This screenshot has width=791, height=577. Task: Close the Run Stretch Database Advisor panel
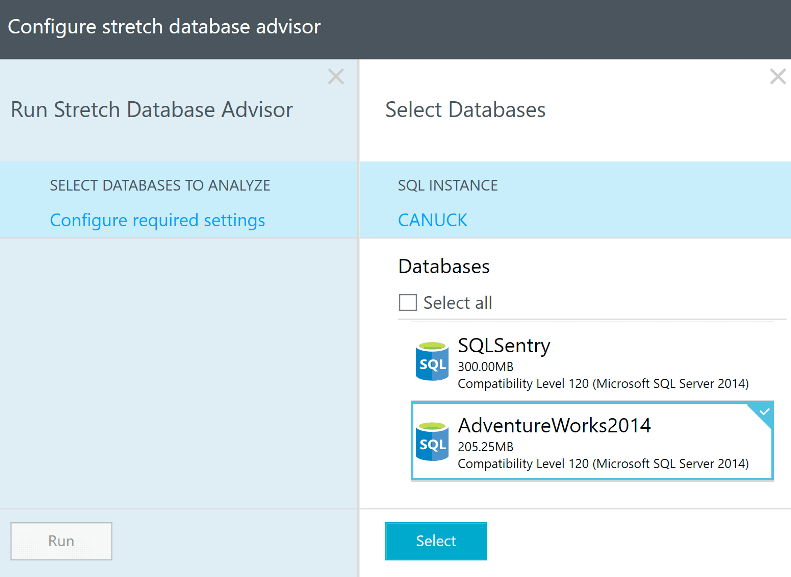click(x=336, y=77)
